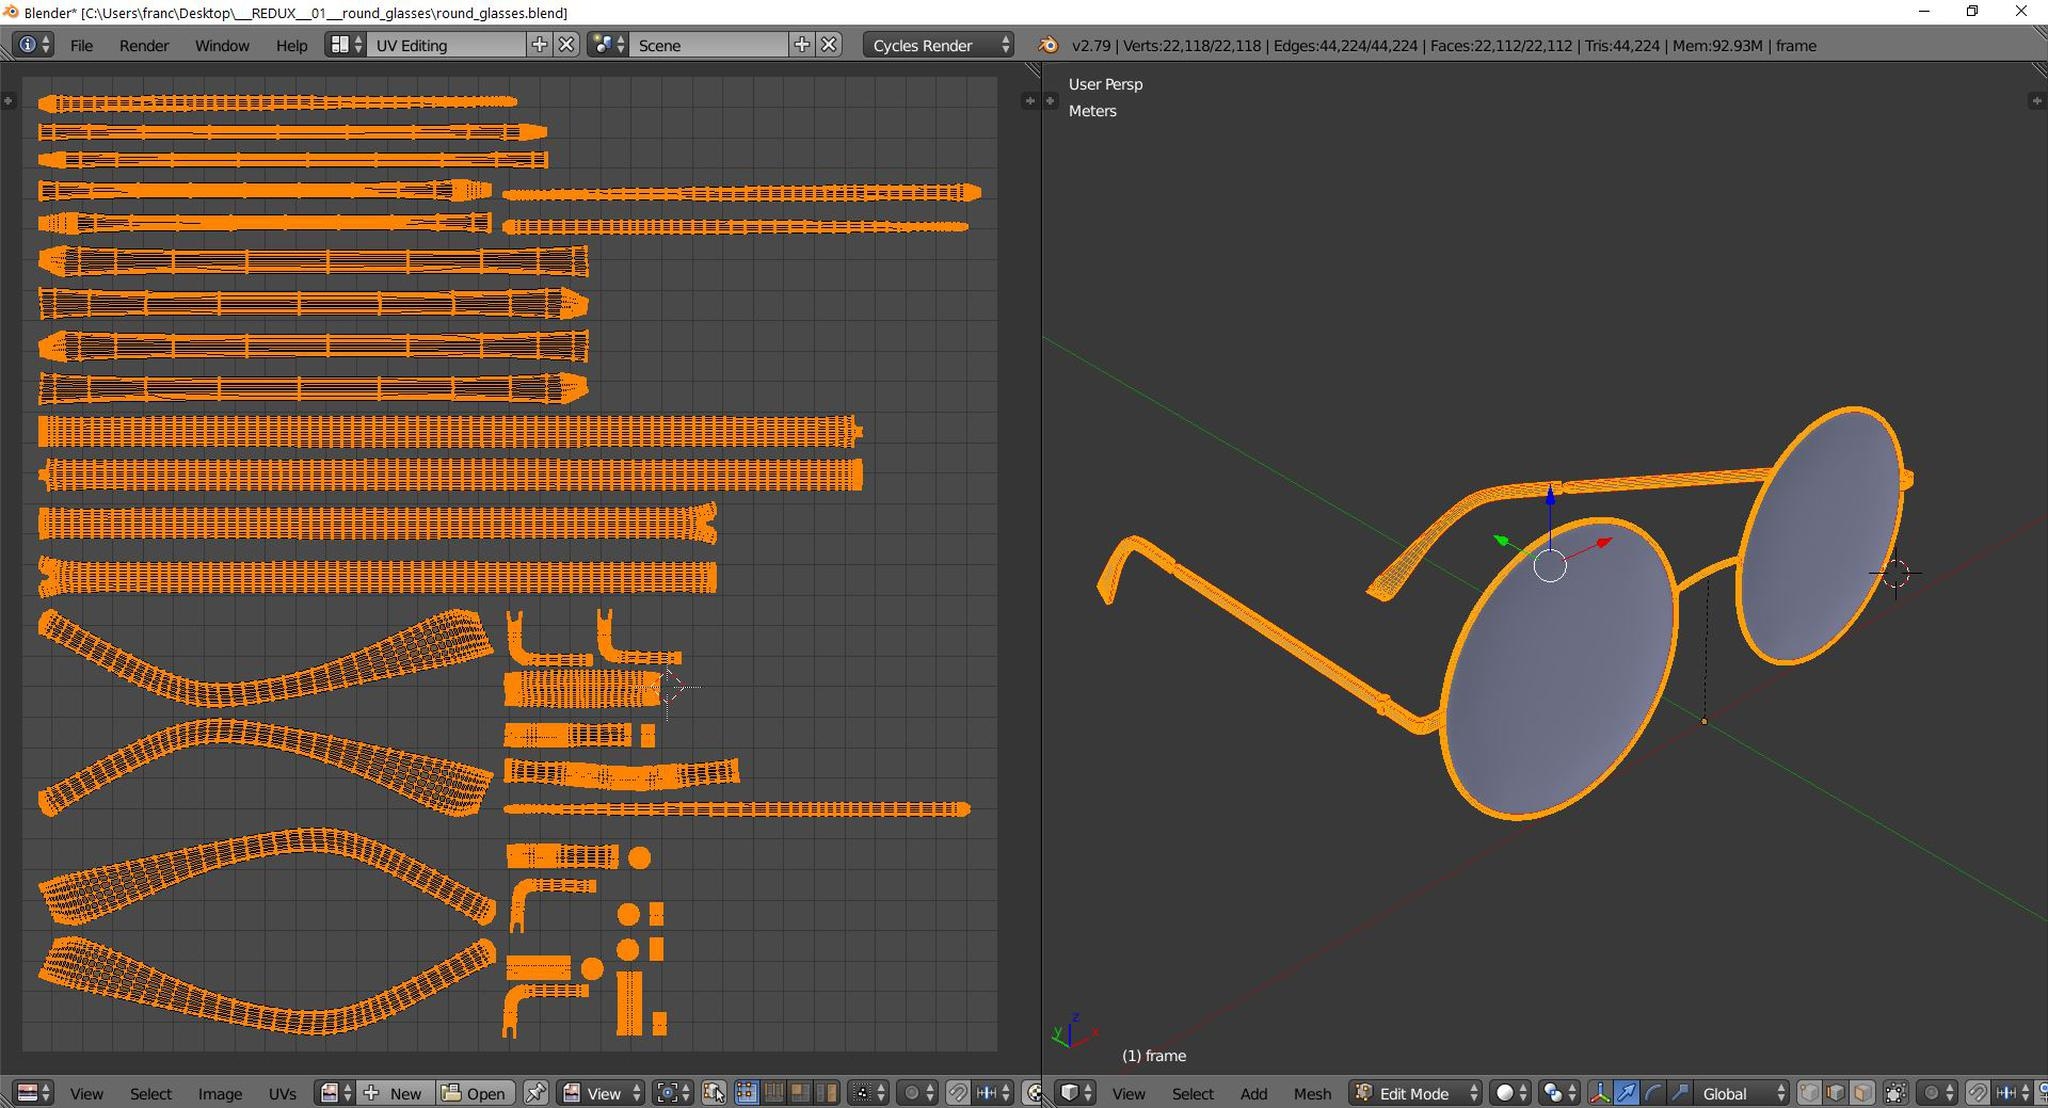Screen dimensions: 2048x1108
Task: Open the Edit Mode interaction dropdown
Action: pos(1415,1093)
